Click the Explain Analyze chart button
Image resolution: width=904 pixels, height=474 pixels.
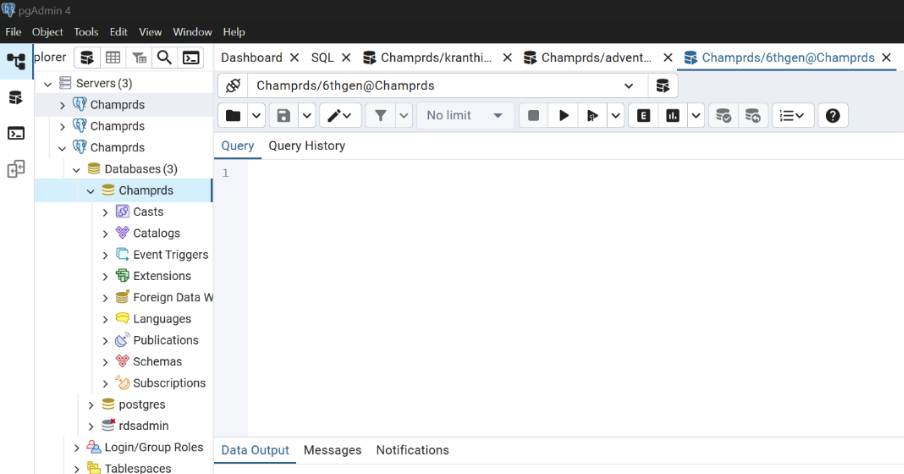pyautogui.click(x=672, y=116)
